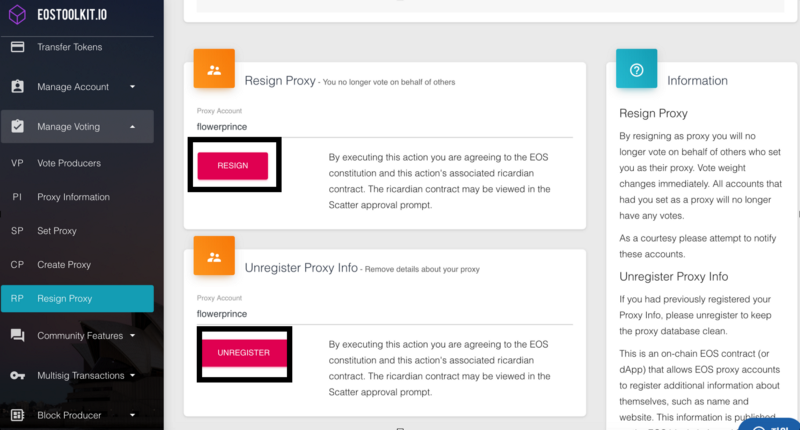Go to Proxy Information menu item
Viewport: 800px width, 430px height.
pyautogui.click(x=73, y=197)
